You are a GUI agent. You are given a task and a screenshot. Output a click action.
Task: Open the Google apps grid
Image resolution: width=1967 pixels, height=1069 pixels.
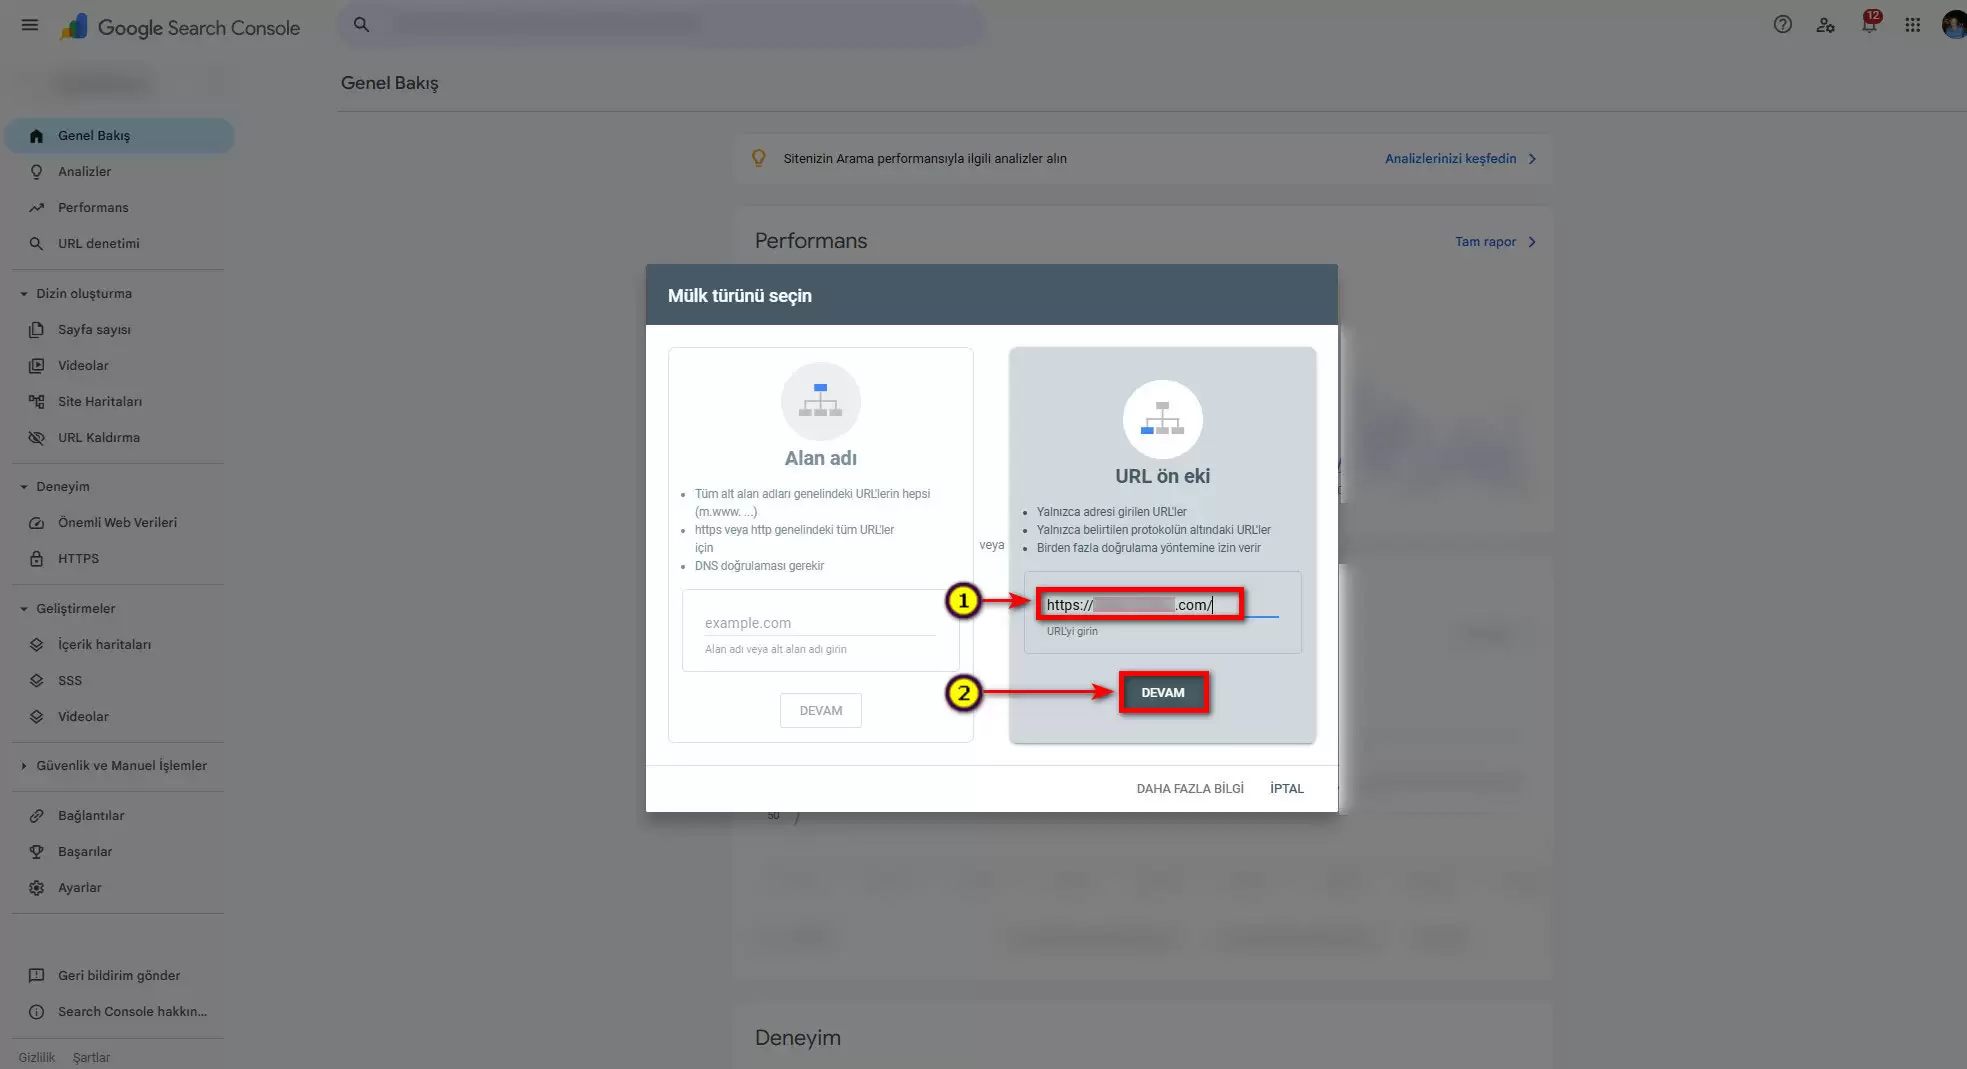coord(1912,25)
